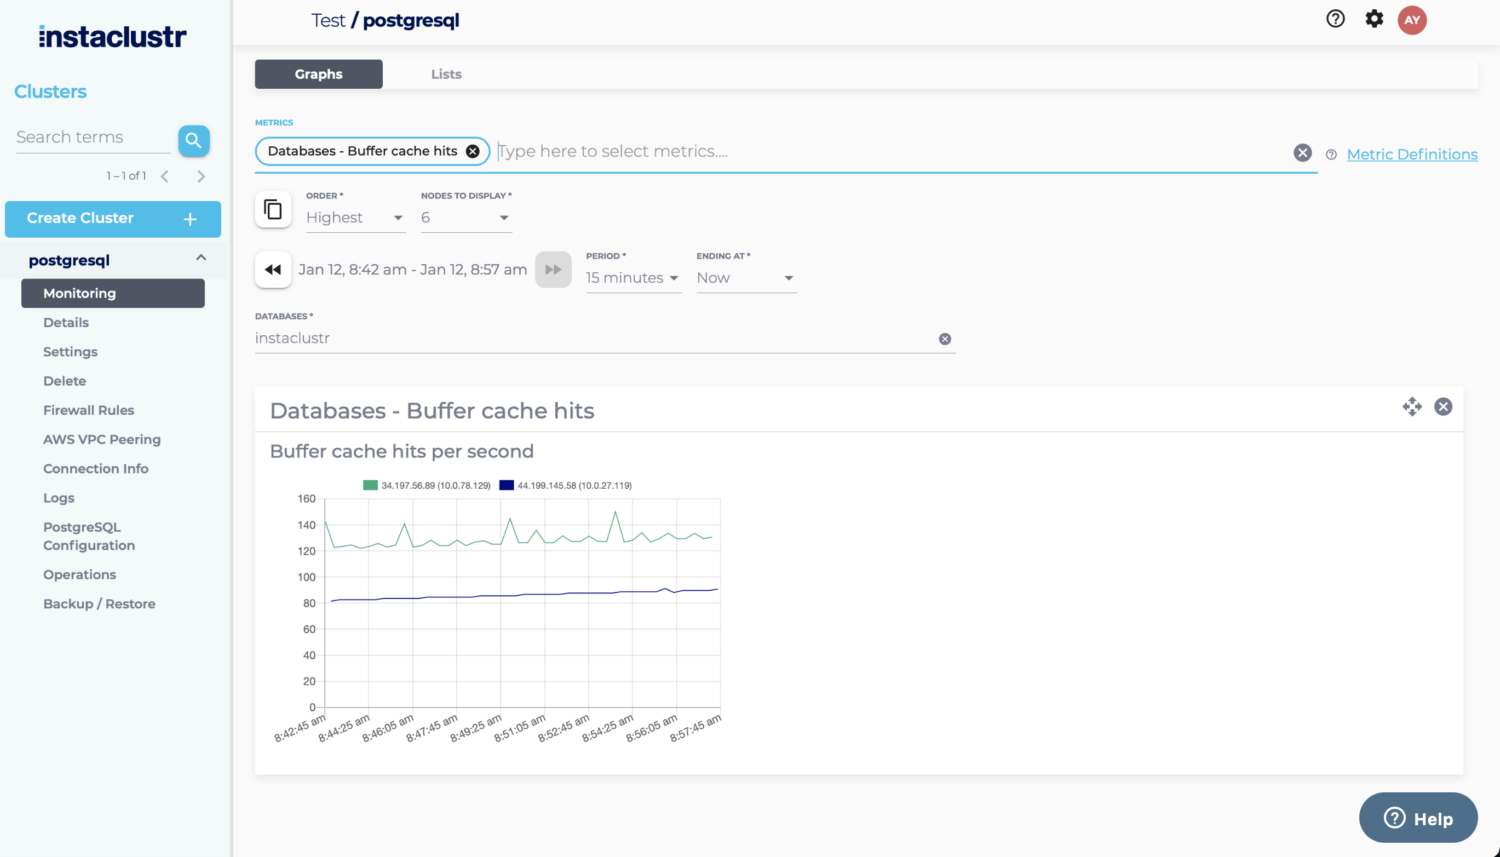Clear all selected metrics with the X
Viewport: 1500px width, 857px height.
(1302, 152)
